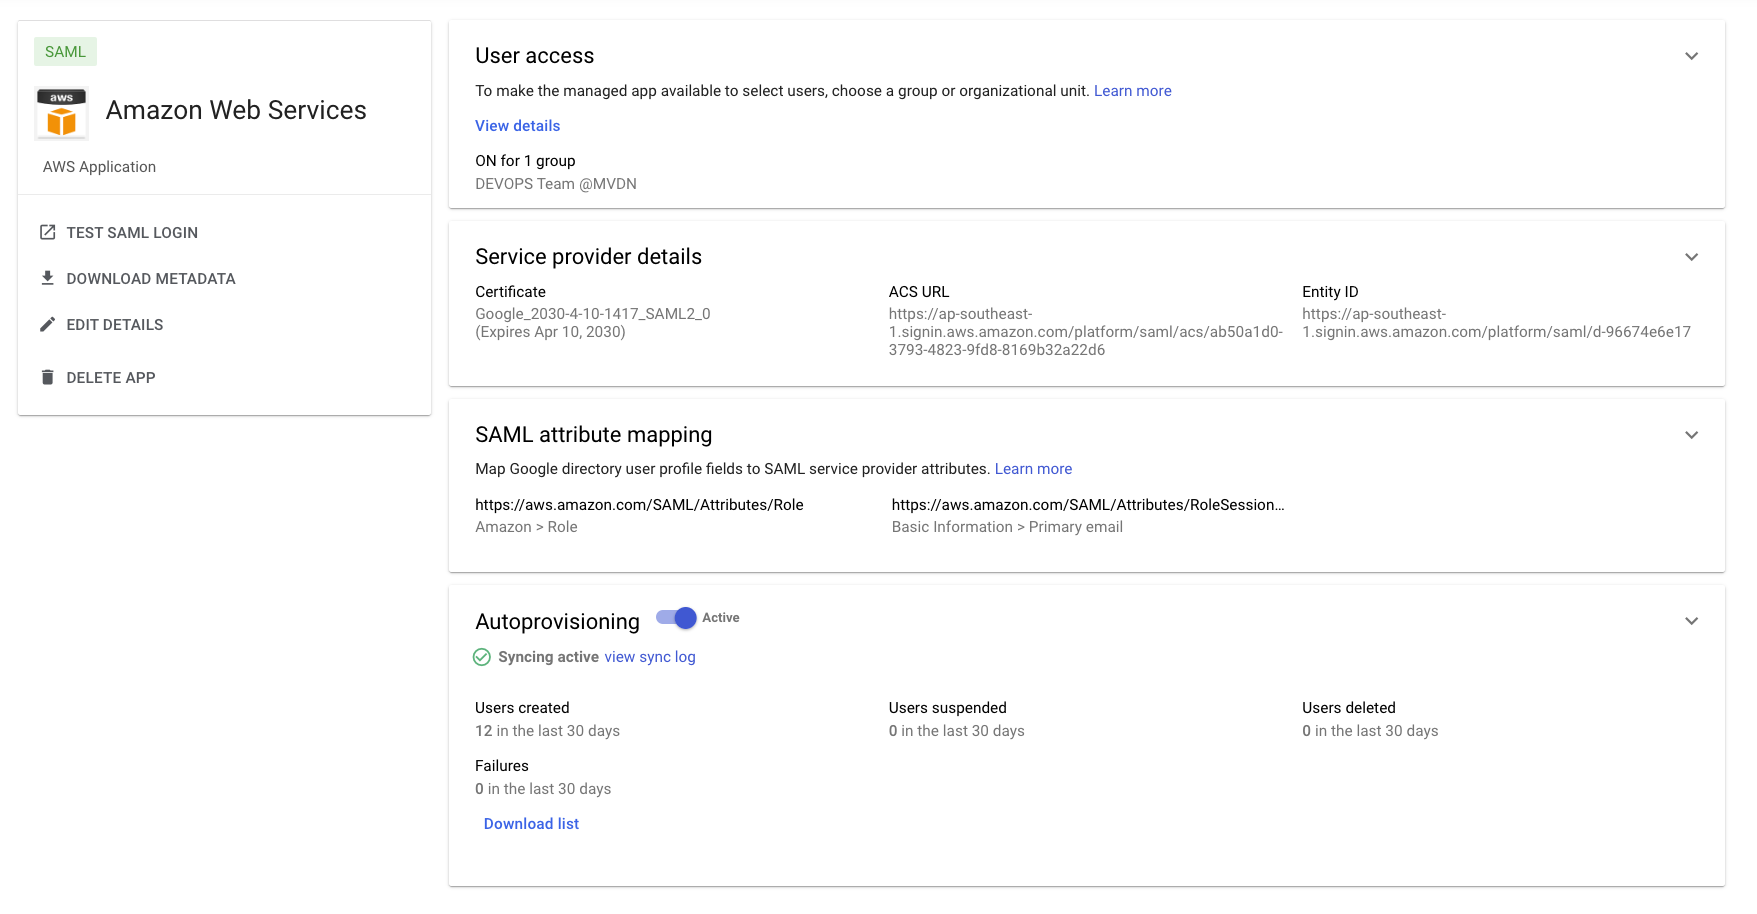Viewport: 1757px width, 914px height.
Task: Click the Google_2030-4-10-1417_SAML2_0 certificate name
Action: point(593,314)
